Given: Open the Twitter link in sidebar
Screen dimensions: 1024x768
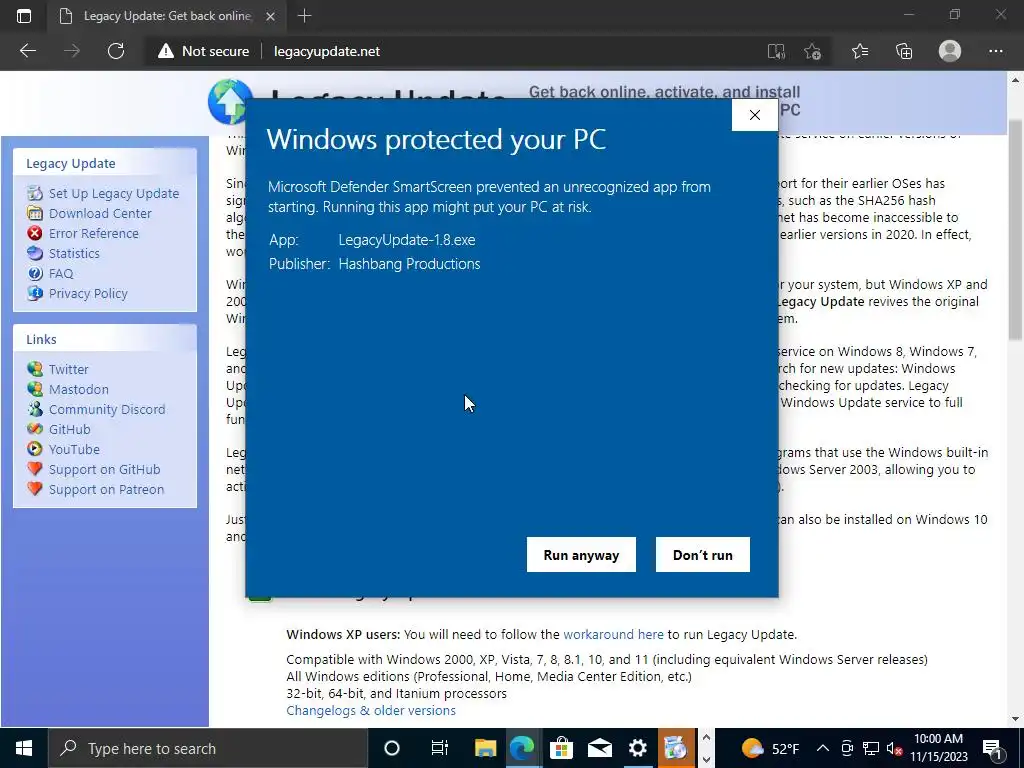Looking at the screenshot, I should click(69, 370).
